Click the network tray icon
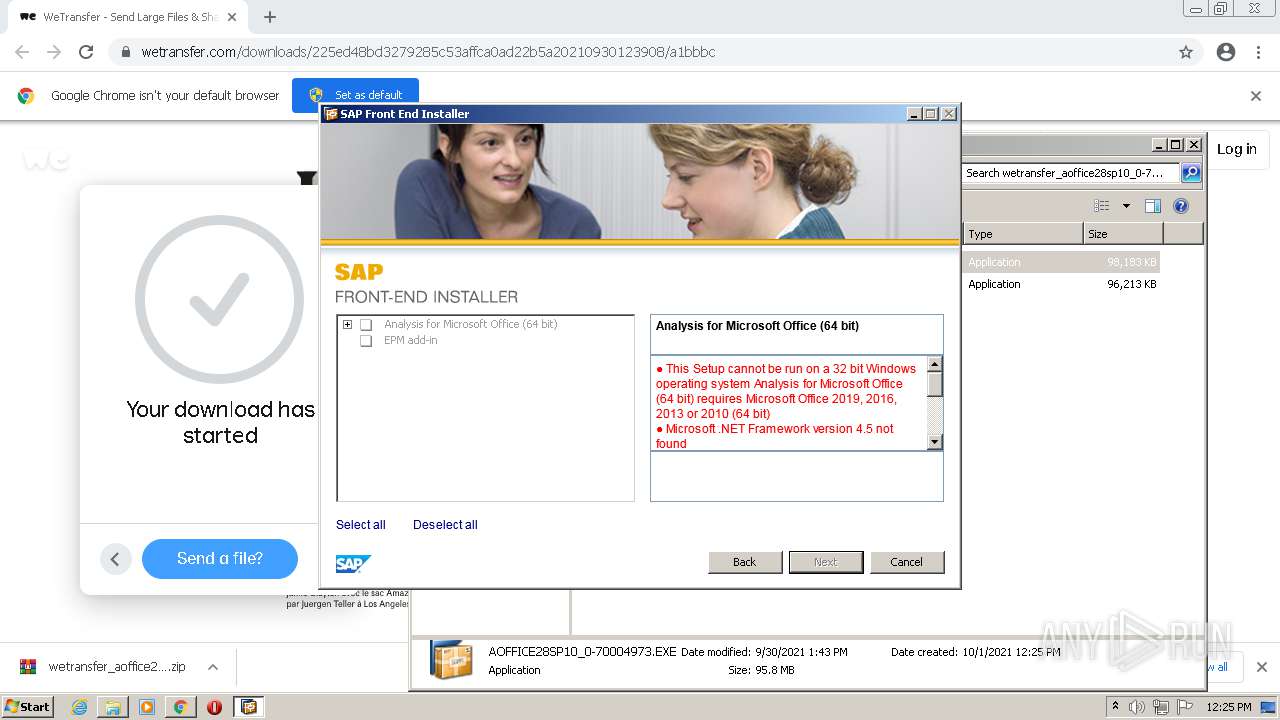1280x720 pixels. point(1161,707)
